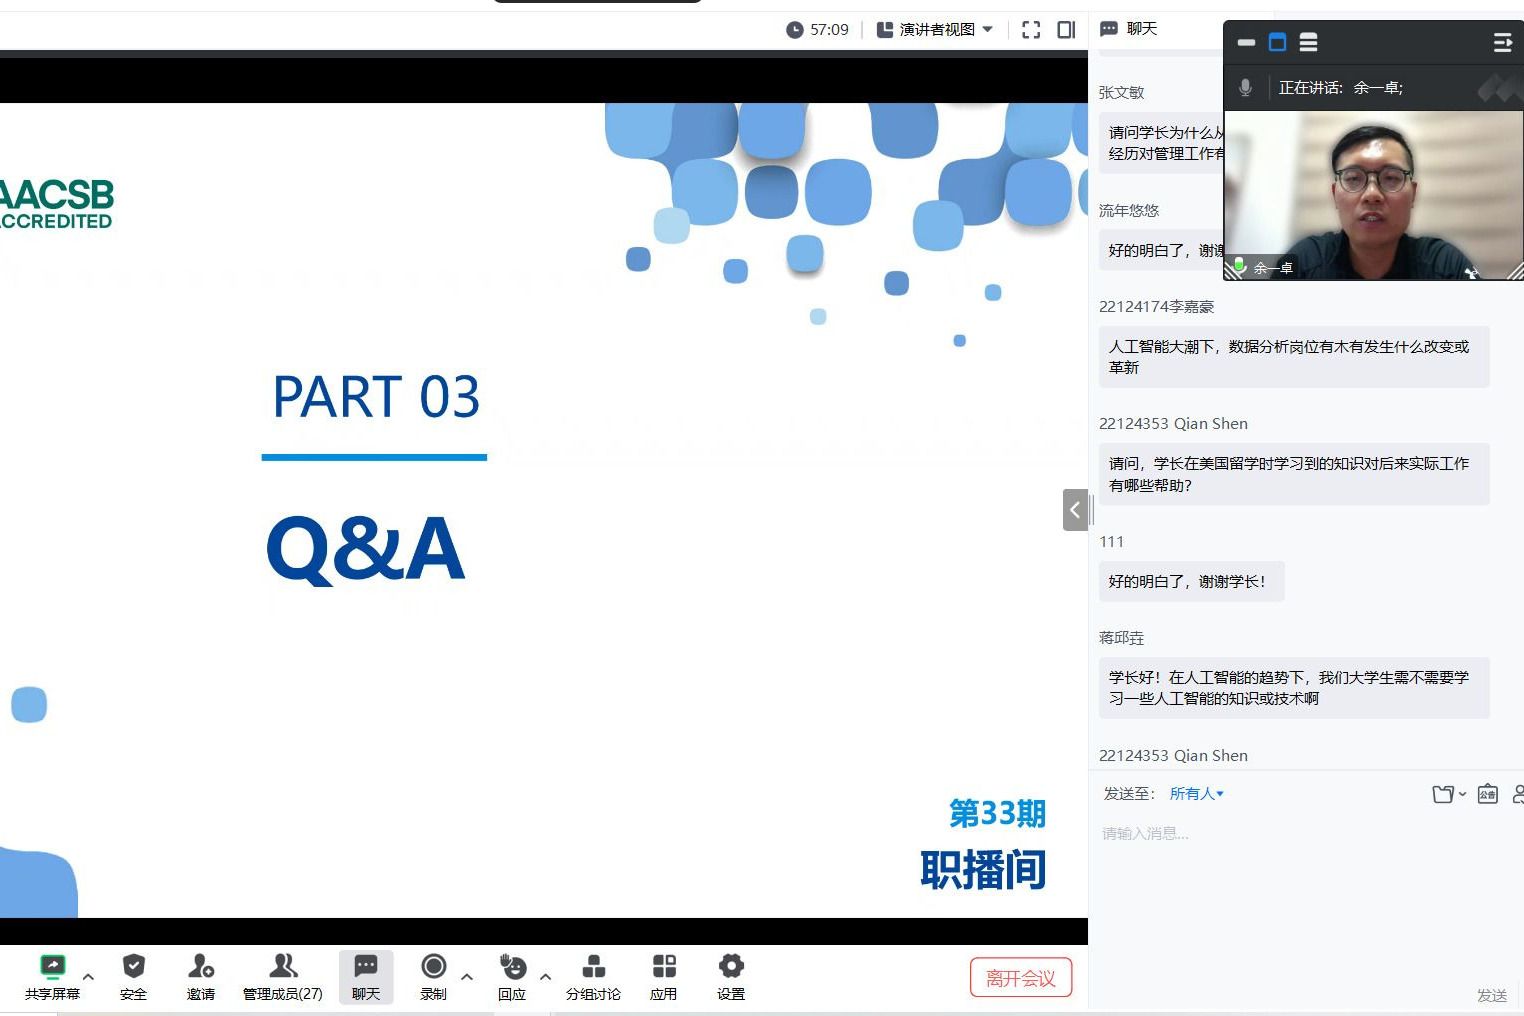Screen dimensions: 1524x1016
Task: Expand the 演讲者视图 view dropdown
Action: click(x=936, y=30)
